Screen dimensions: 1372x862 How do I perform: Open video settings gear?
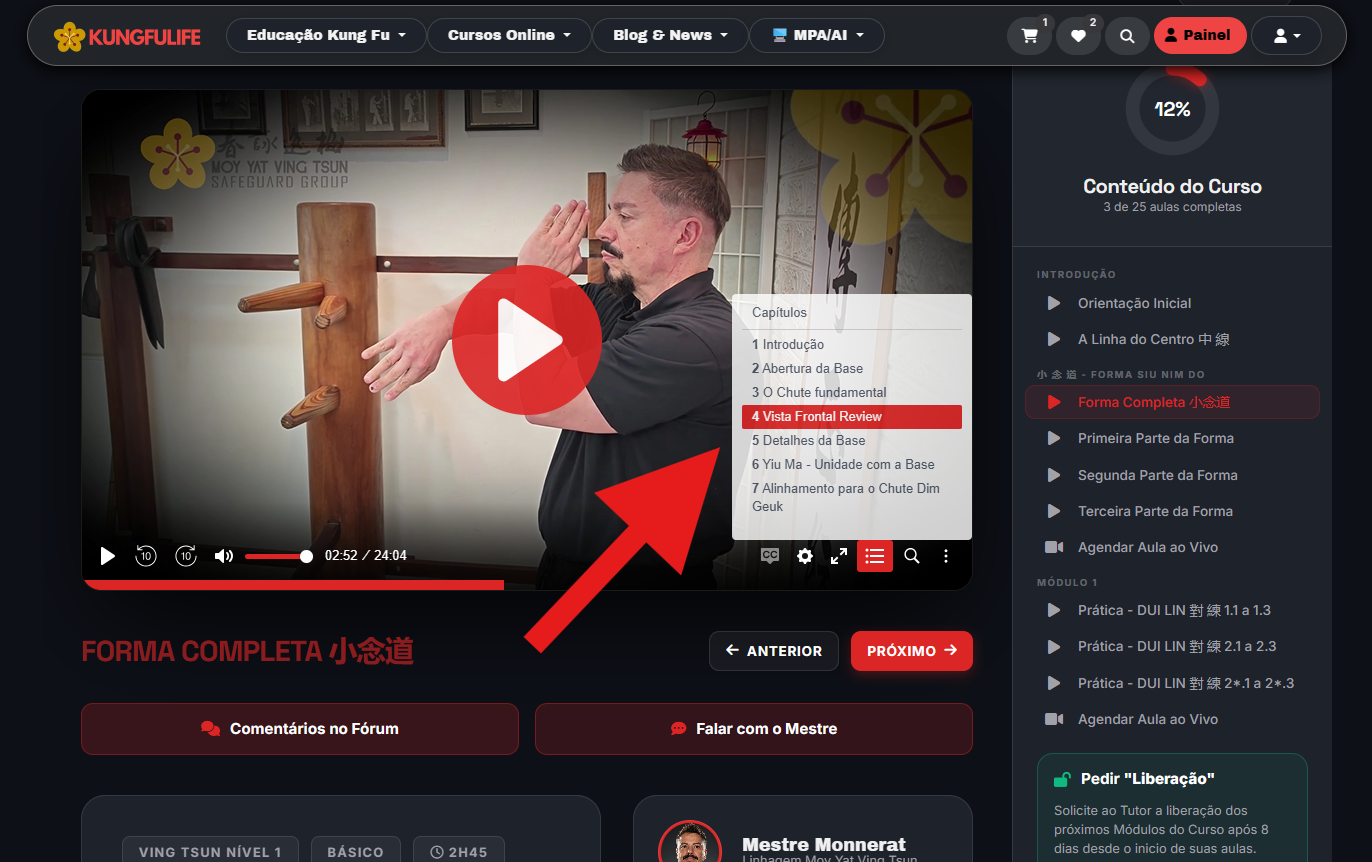click(805, 556)
